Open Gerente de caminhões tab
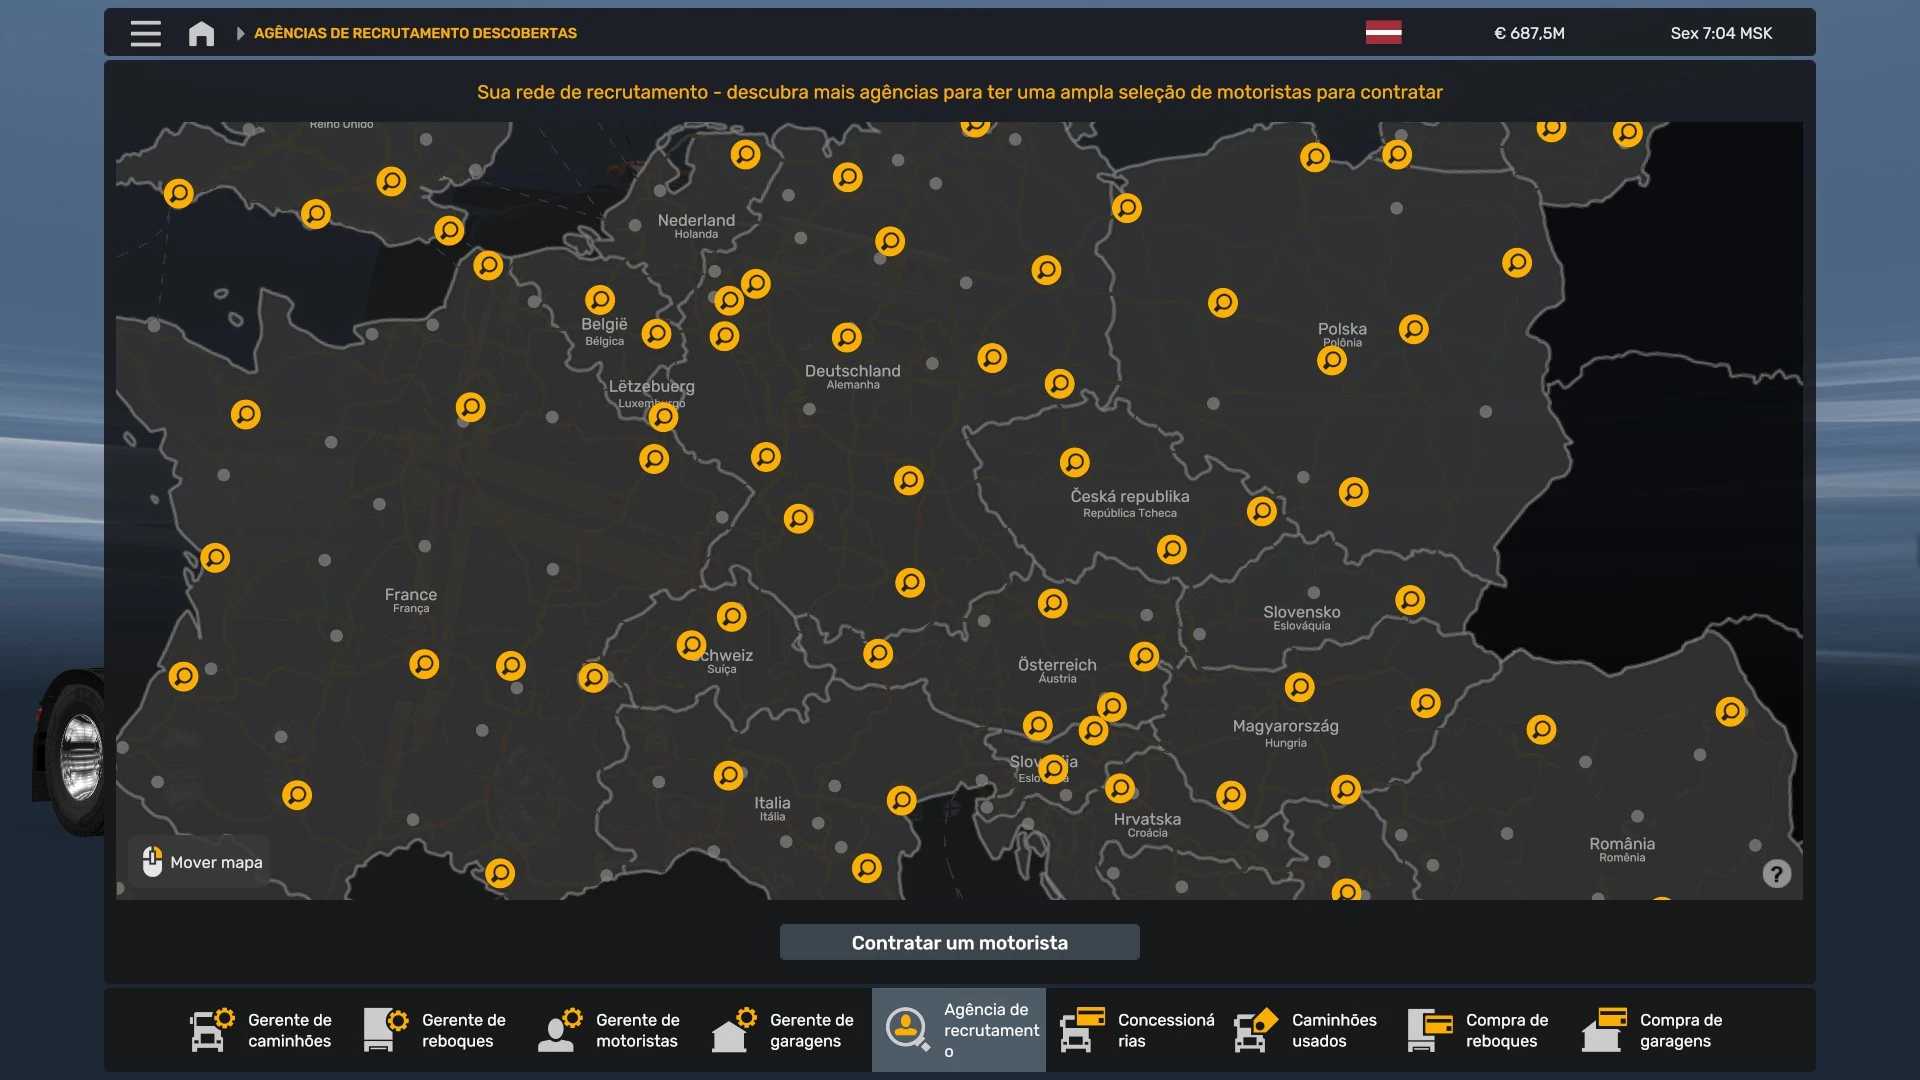Viewport: 1920px width, 1080px height. point(262,1030)
